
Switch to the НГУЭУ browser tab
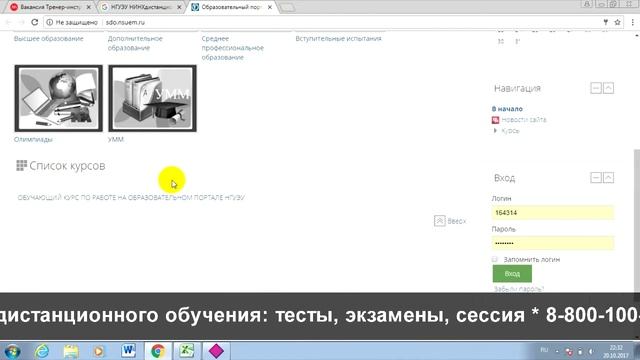click(x=141, y=7)
